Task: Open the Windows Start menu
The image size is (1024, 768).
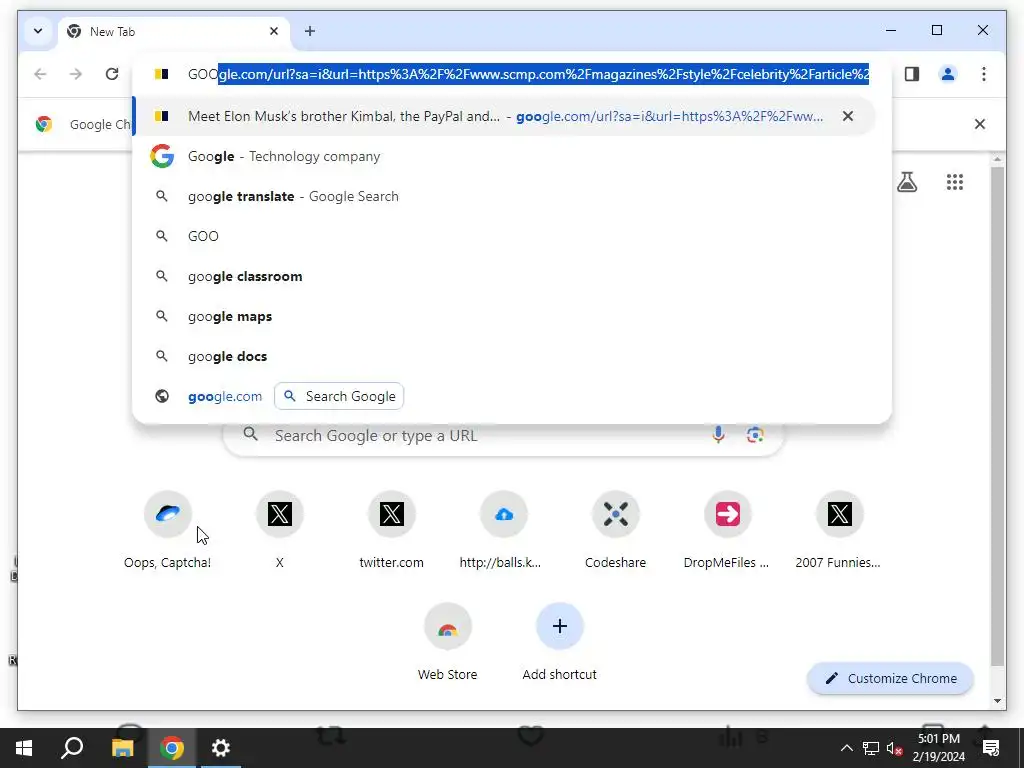Action: pos(24,748)
